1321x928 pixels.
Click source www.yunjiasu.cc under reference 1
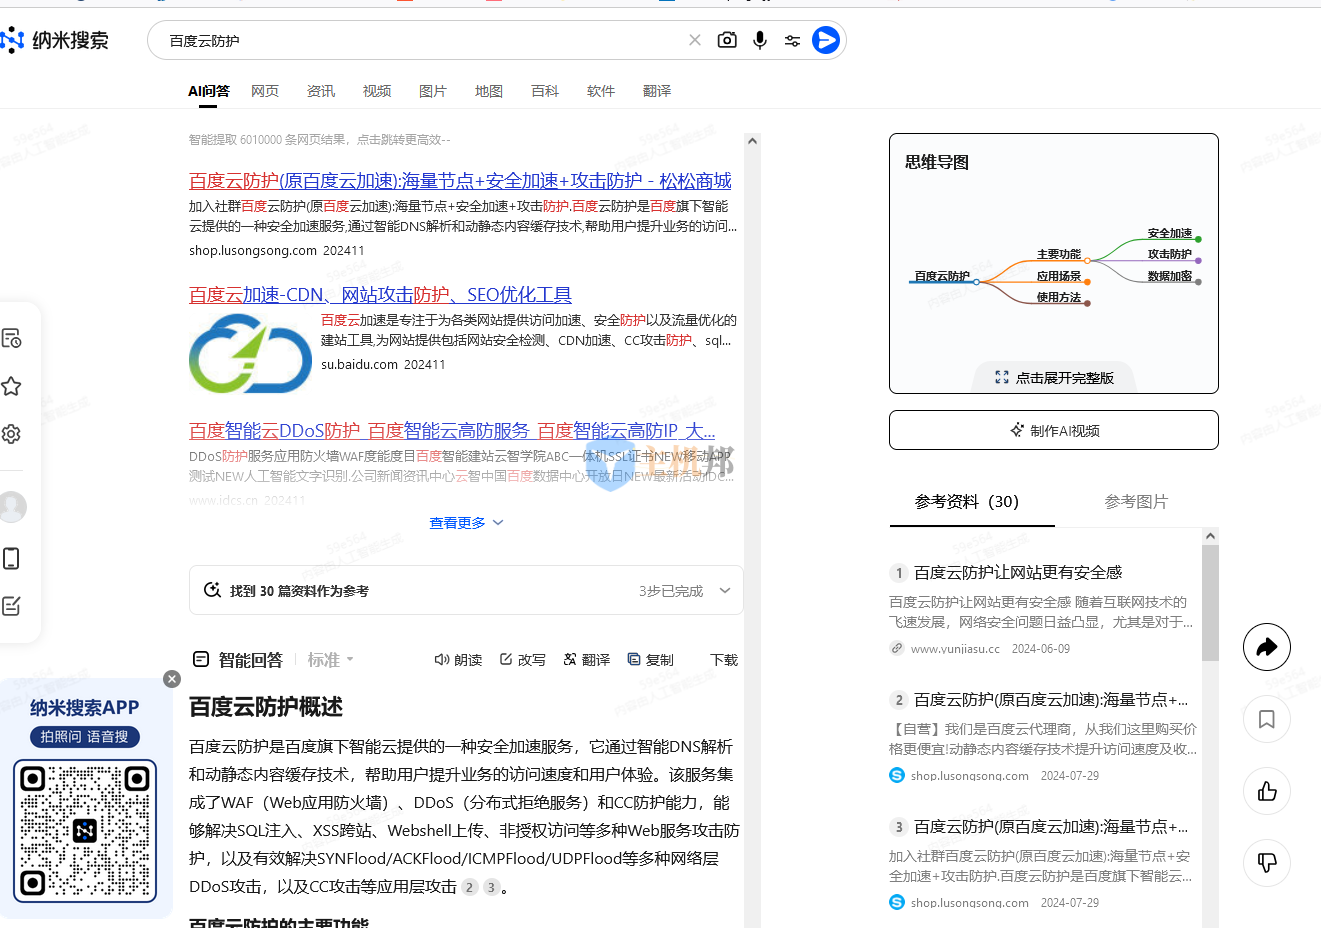(955, 649)
